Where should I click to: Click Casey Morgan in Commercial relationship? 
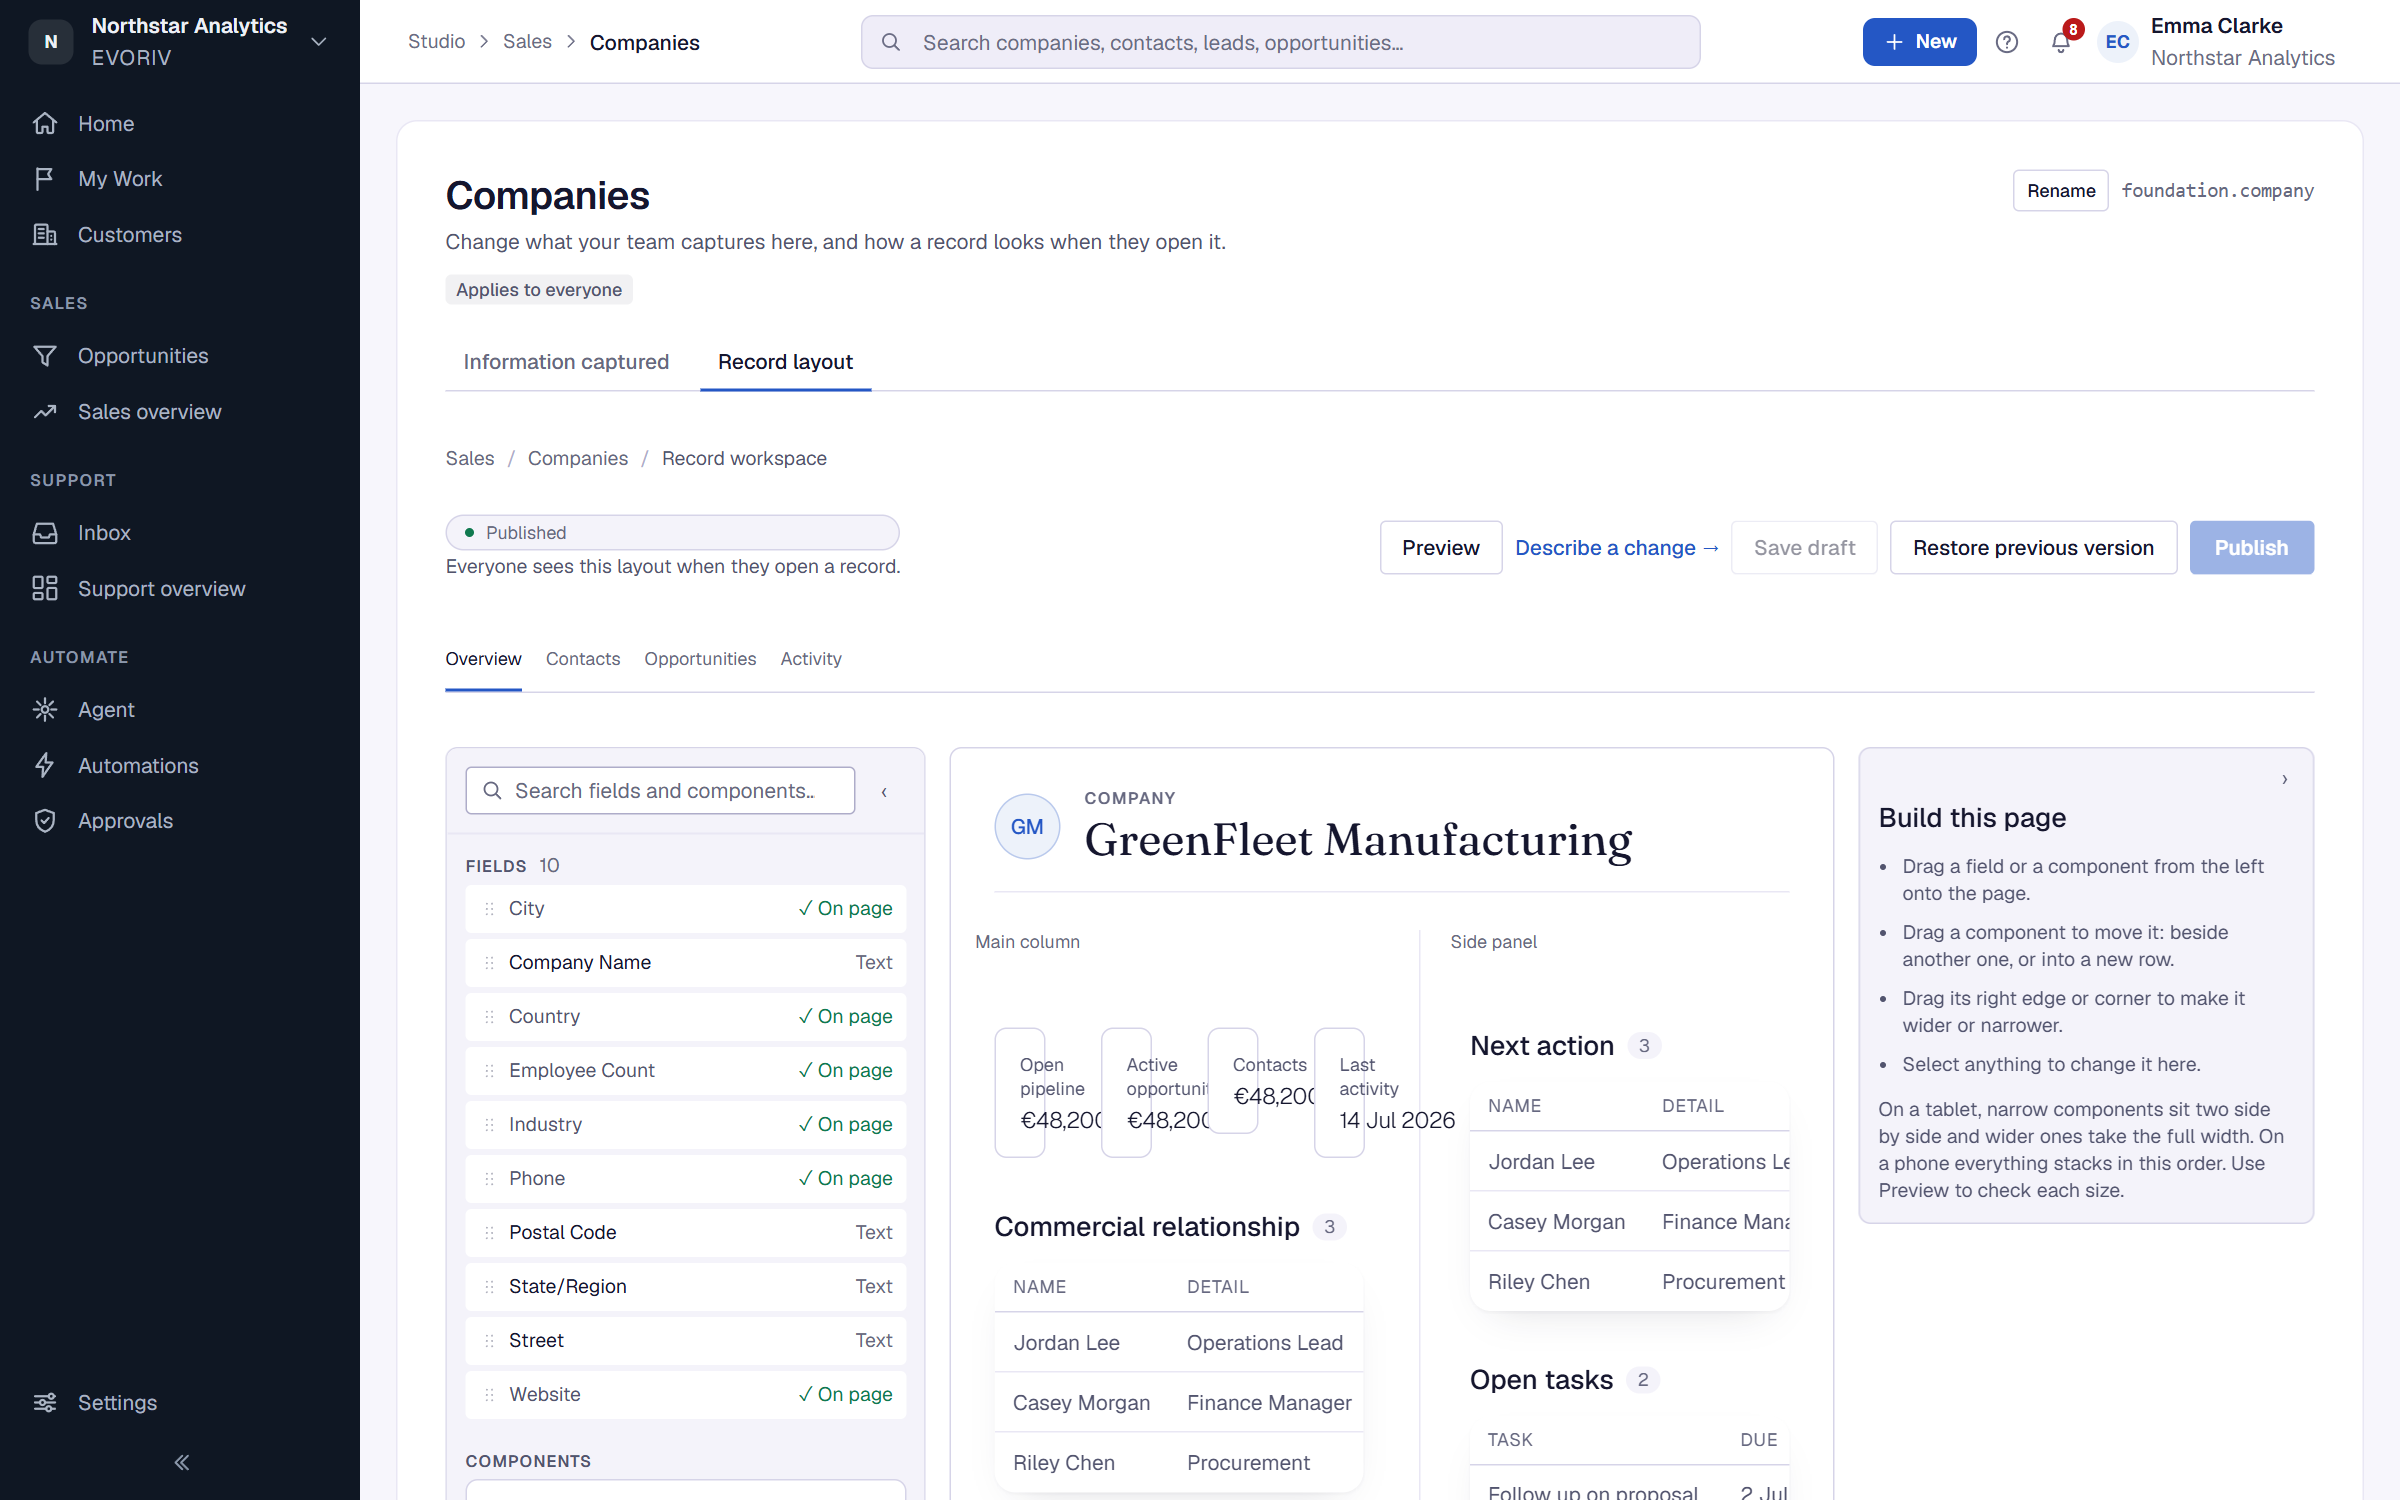[1081, 1403]
